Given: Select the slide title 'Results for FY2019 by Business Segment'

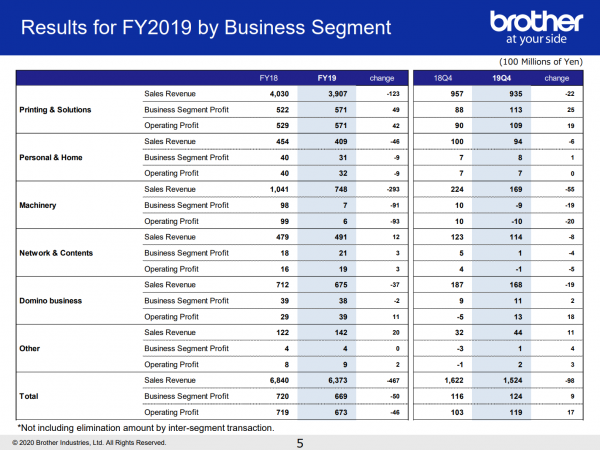Looking at the screenshot, I should (206, 28).
